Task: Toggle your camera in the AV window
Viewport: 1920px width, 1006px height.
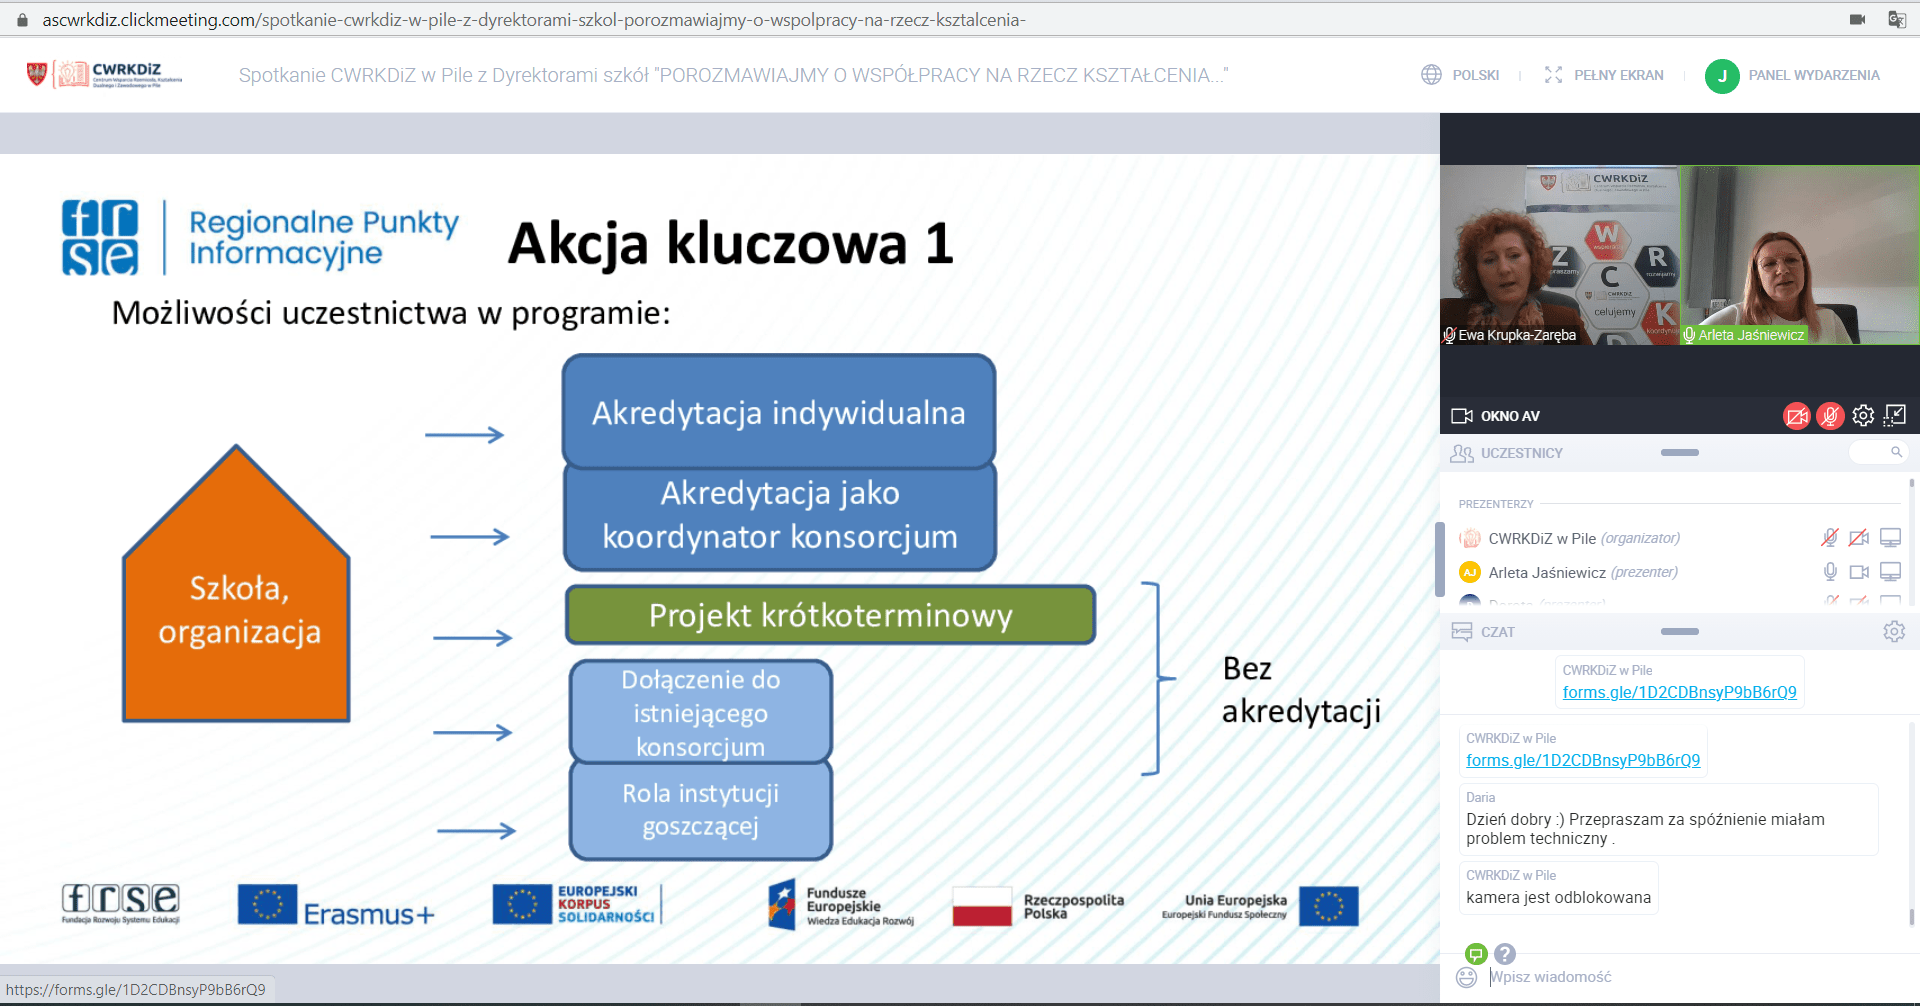Action: [1796, 416]
